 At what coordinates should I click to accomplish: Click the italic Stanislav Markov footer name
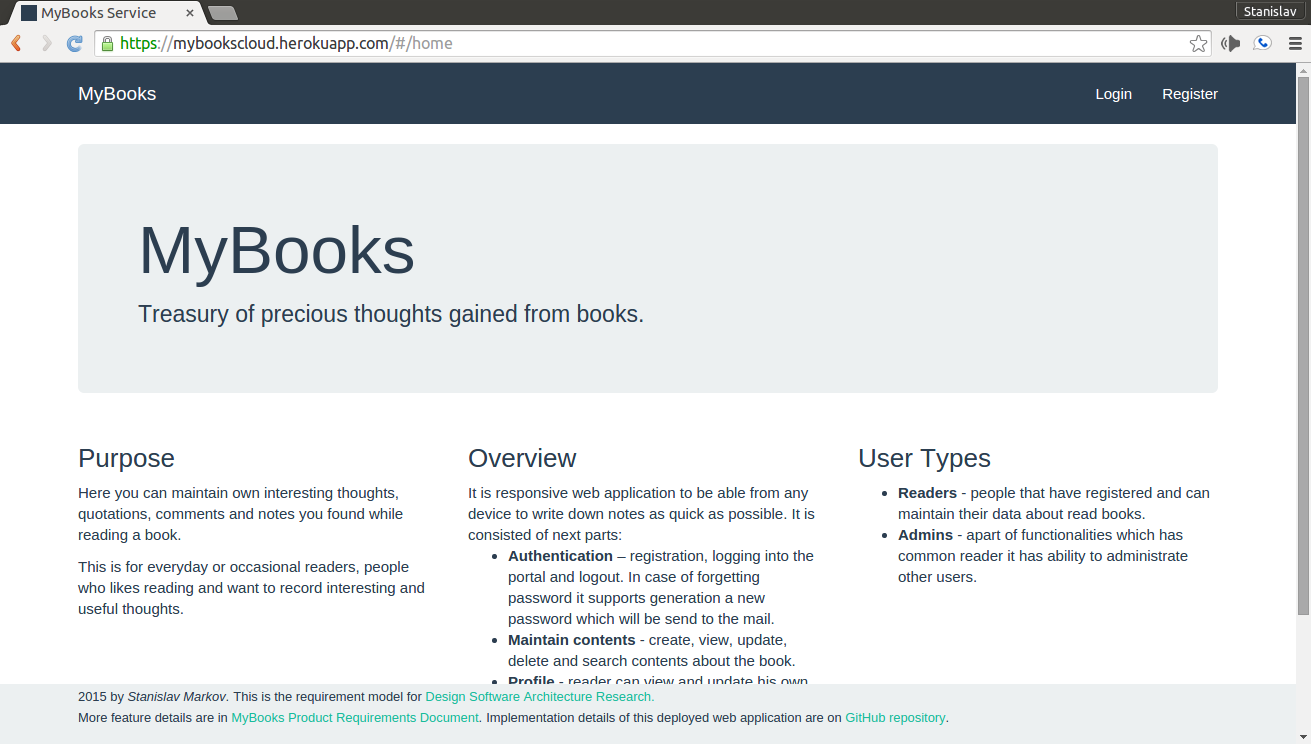[x=177, y=697]
